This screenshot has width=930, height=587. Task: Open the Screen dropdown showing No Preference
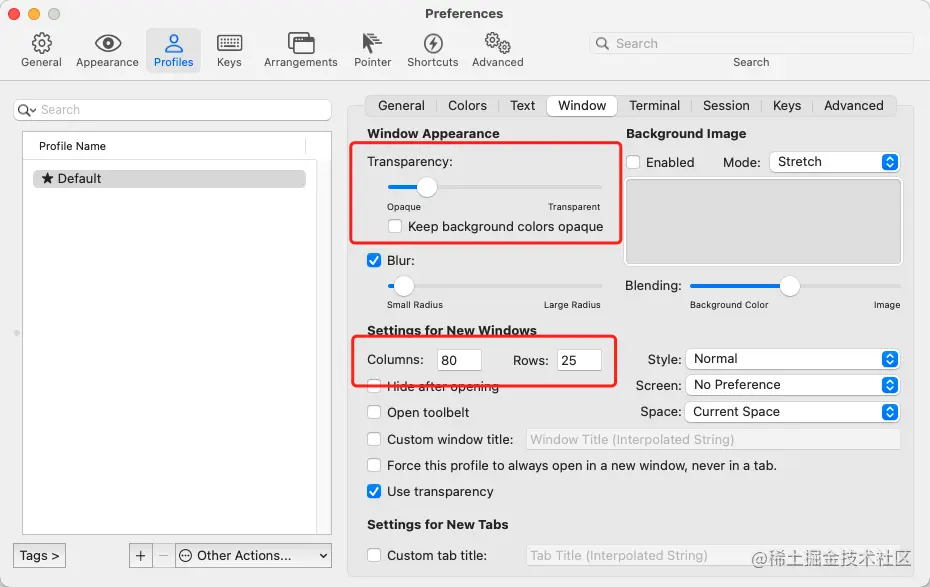click(x=792, y=385)
